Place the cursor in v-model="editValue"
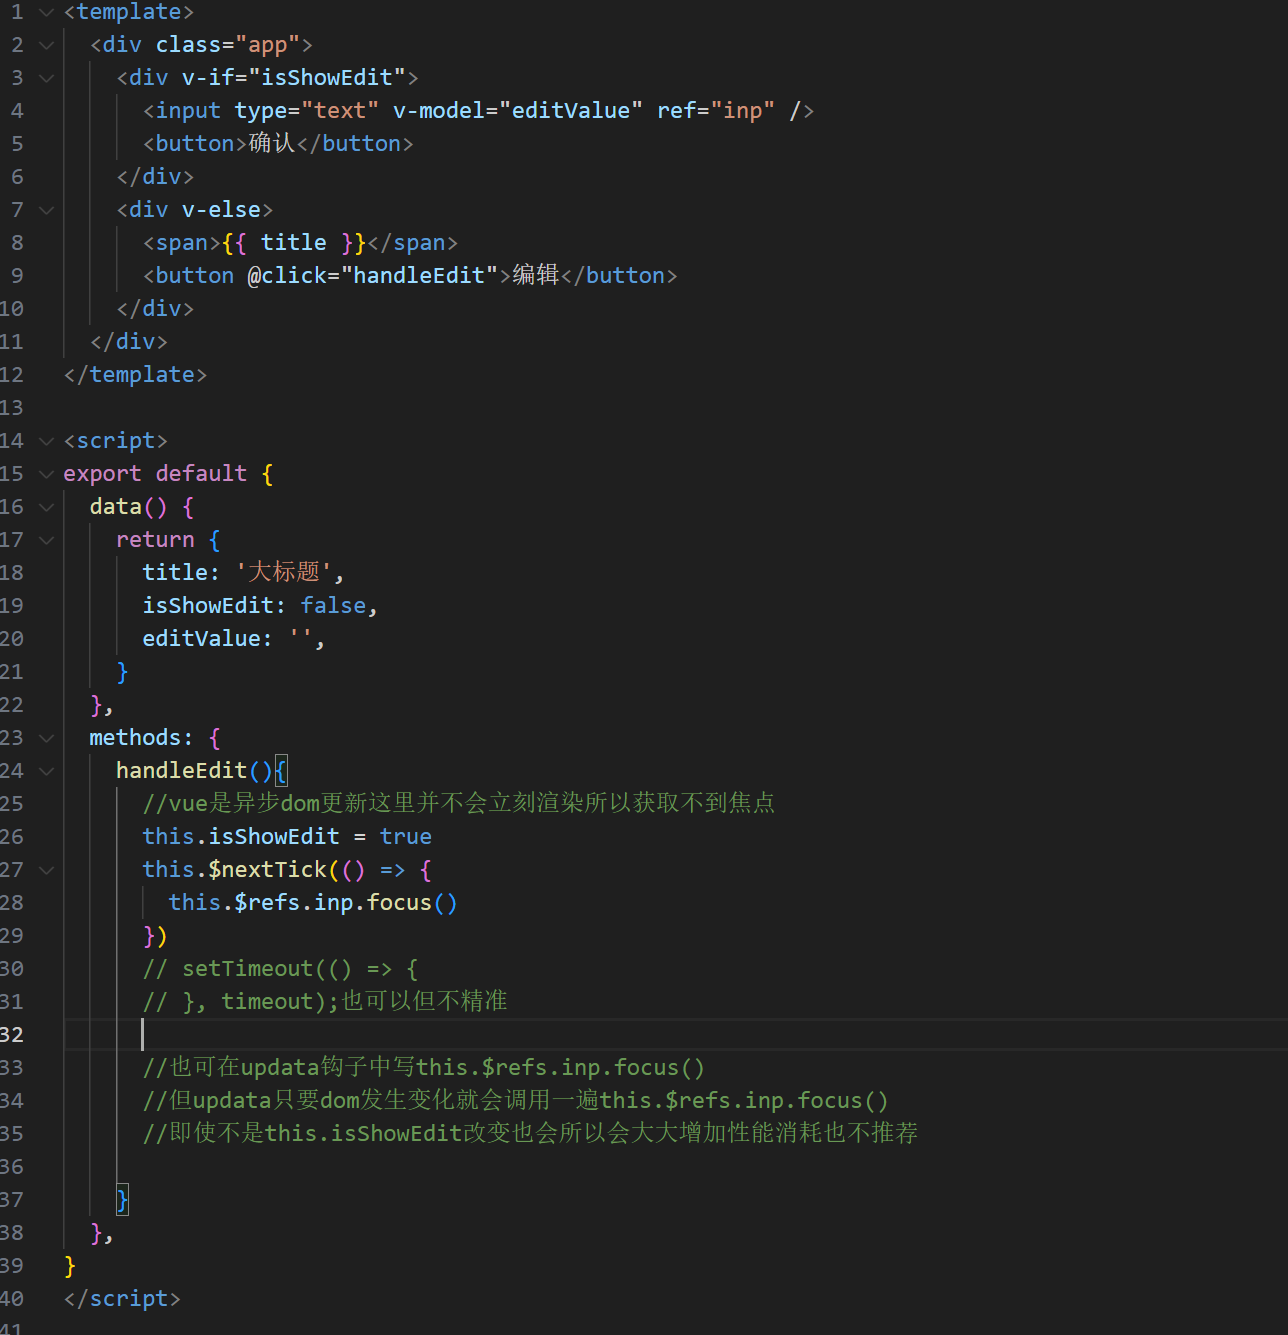The height and width of the screenshot is (1335, 1288). click(518, 111)
